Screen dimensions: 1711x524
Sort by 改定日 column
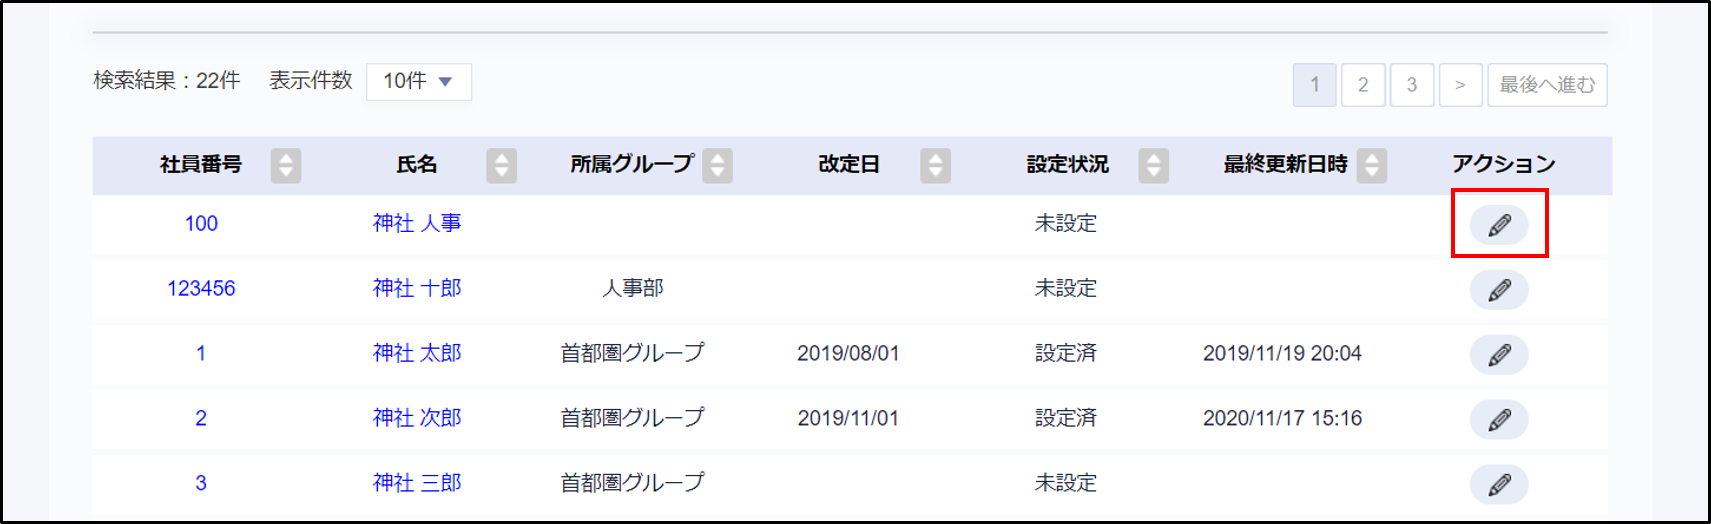click(x=935, y=165)
